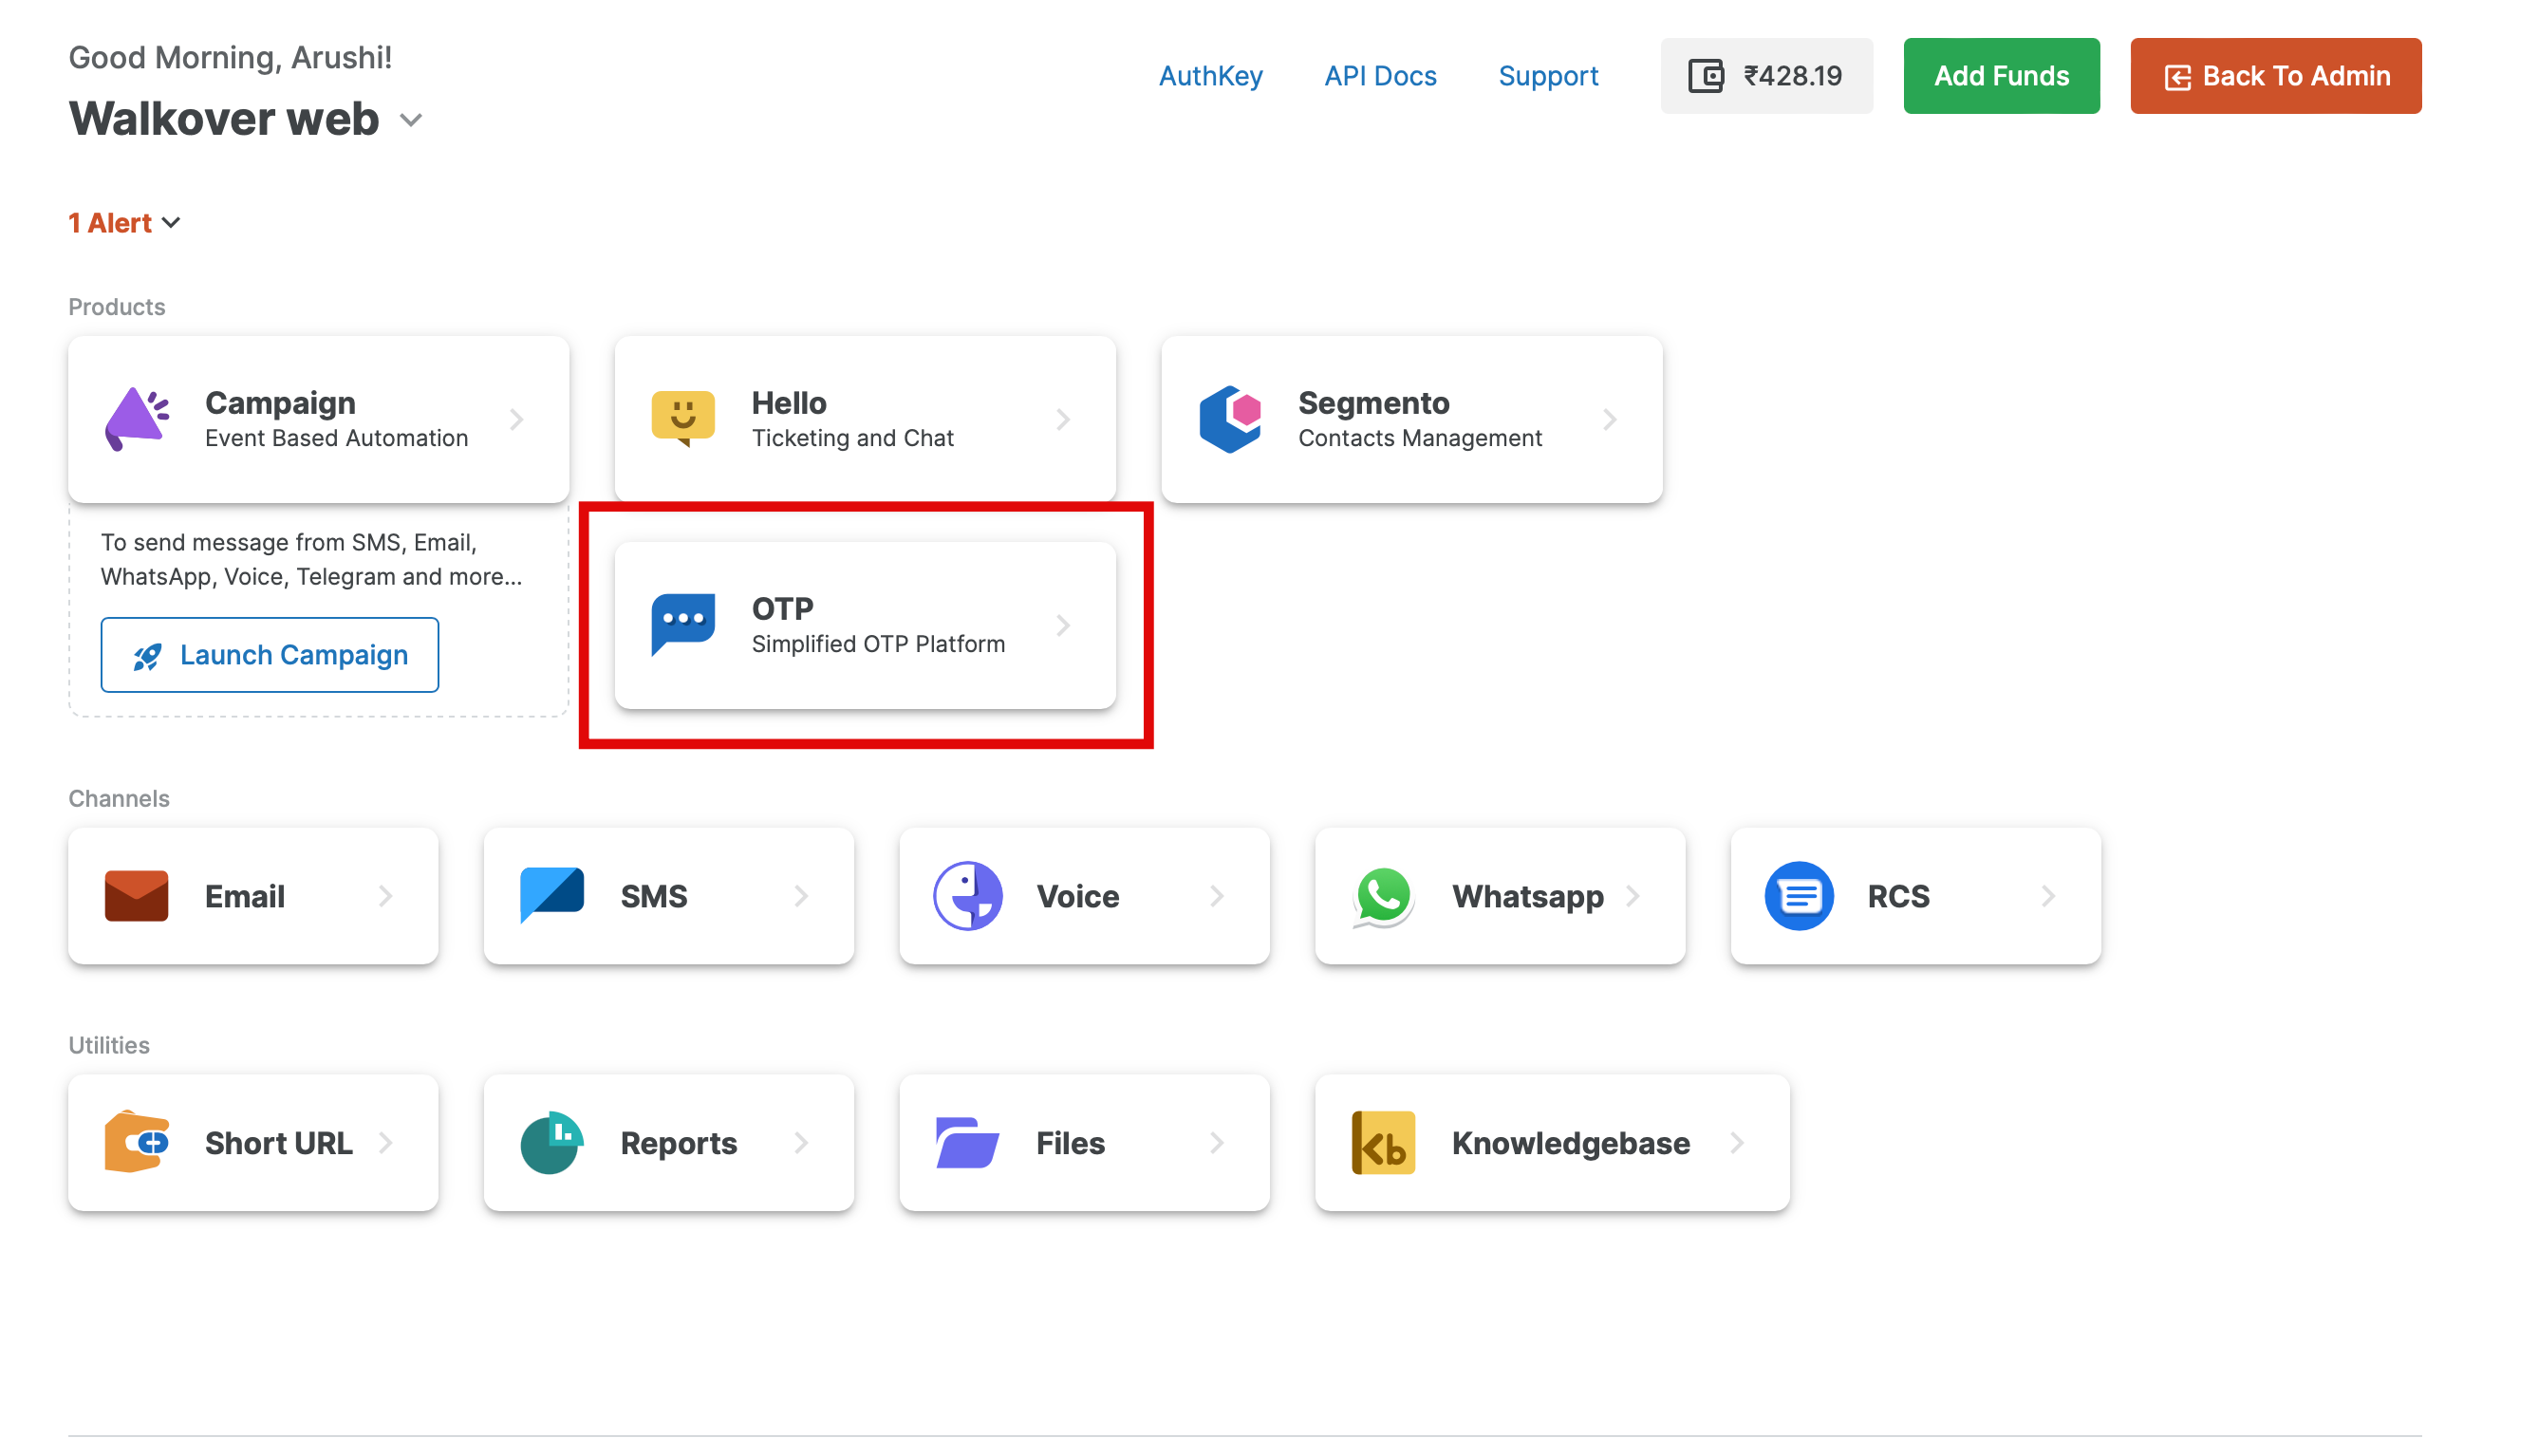Open the Hello Ticketing and Chat subtitle
Image resolution: width=2538 pixels, height=1456 pixels.
(852, 438)
